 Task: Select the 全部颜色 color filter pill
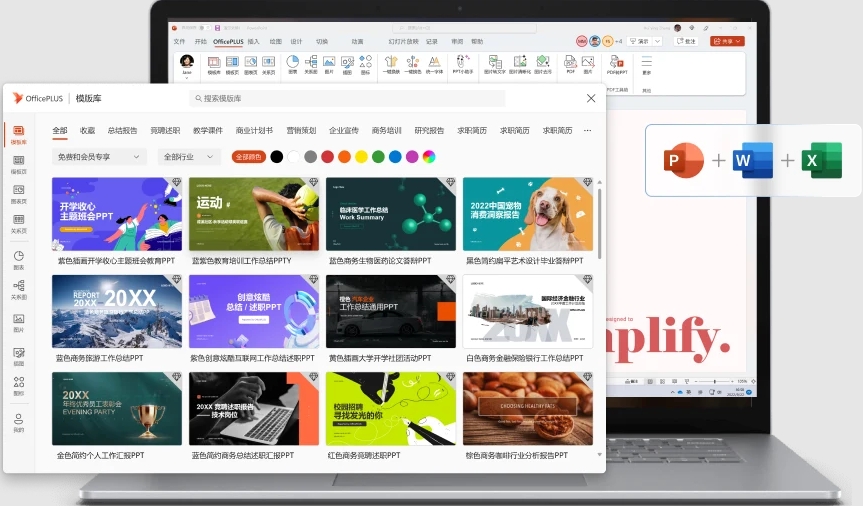(248, 157)
